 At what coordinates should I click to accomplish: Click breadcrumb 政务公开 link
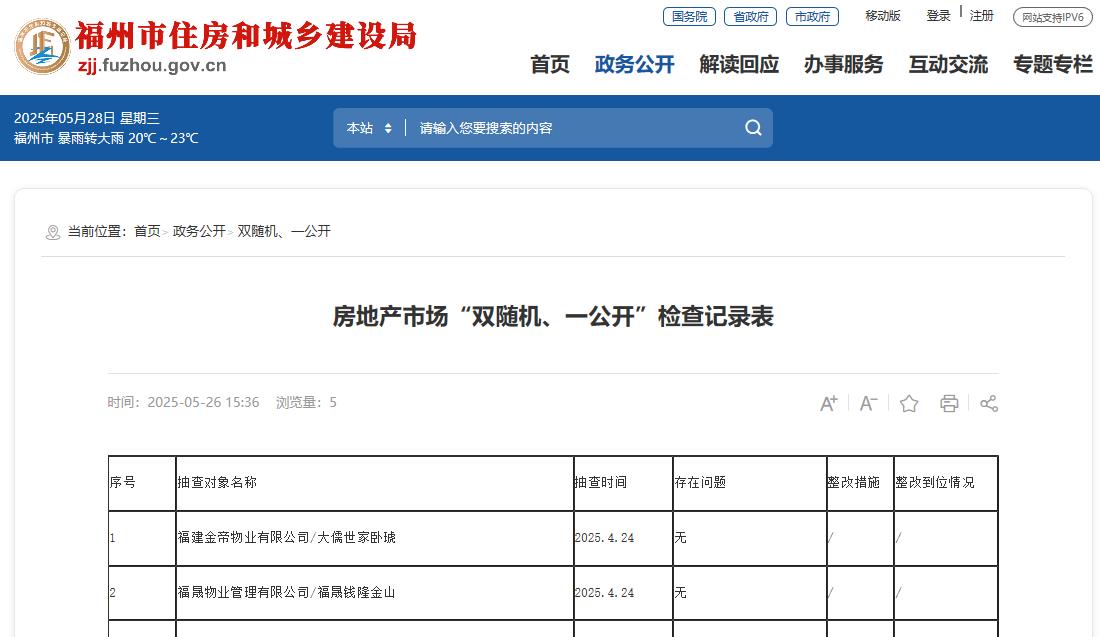click(199, 232)
